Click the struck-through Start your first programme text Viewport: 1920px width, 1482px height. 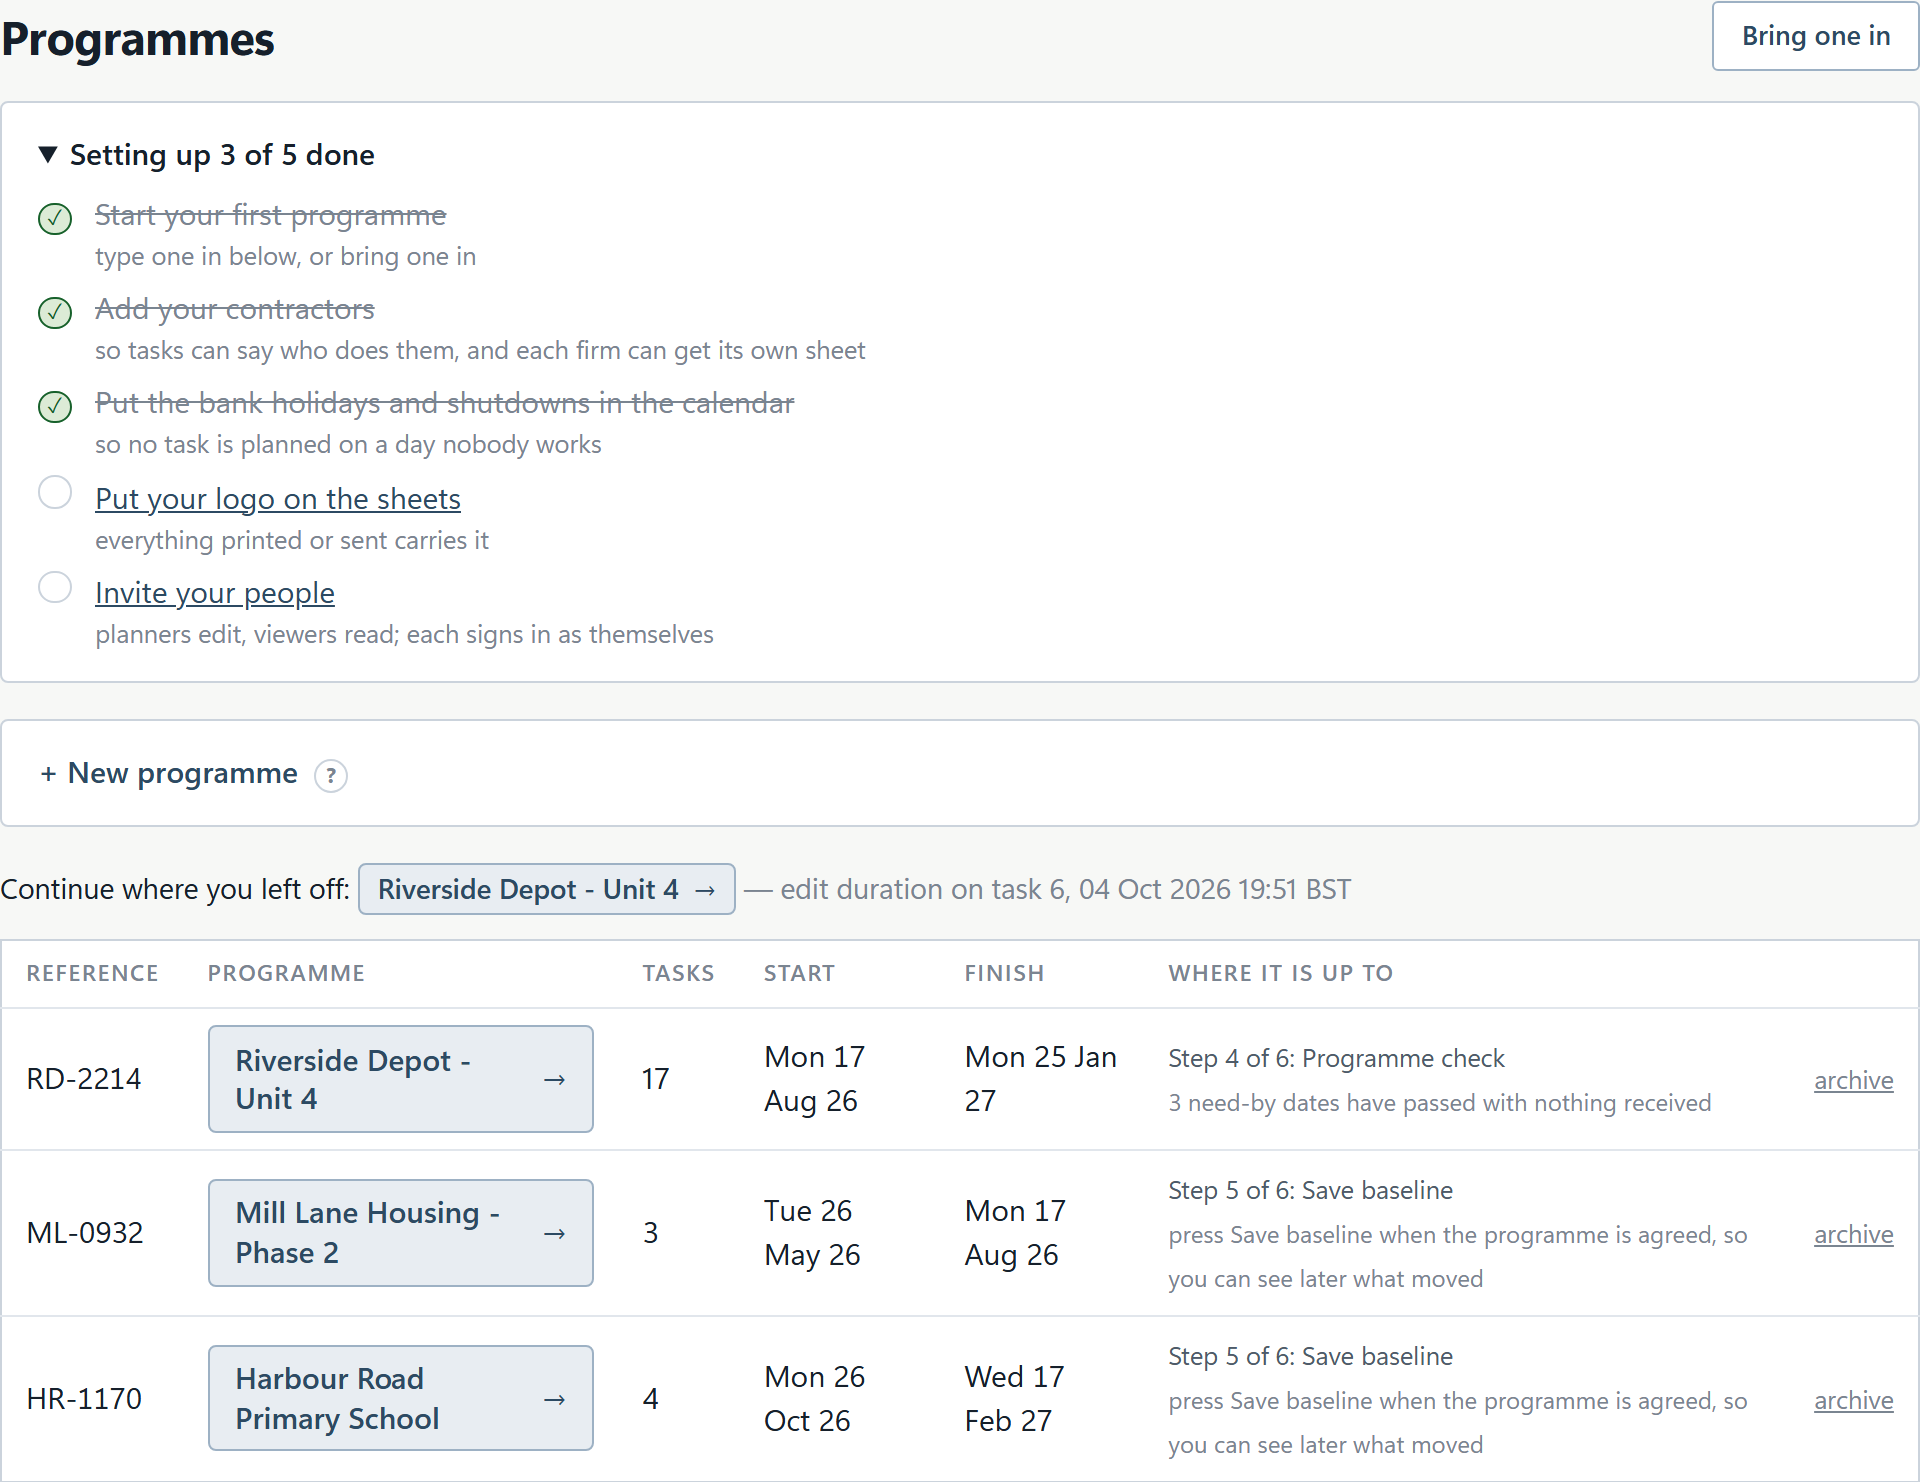pyautogui.click(x=271, y=215)
